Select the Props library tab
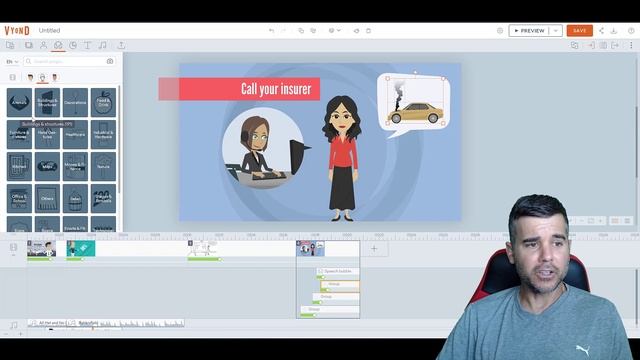 58,45
